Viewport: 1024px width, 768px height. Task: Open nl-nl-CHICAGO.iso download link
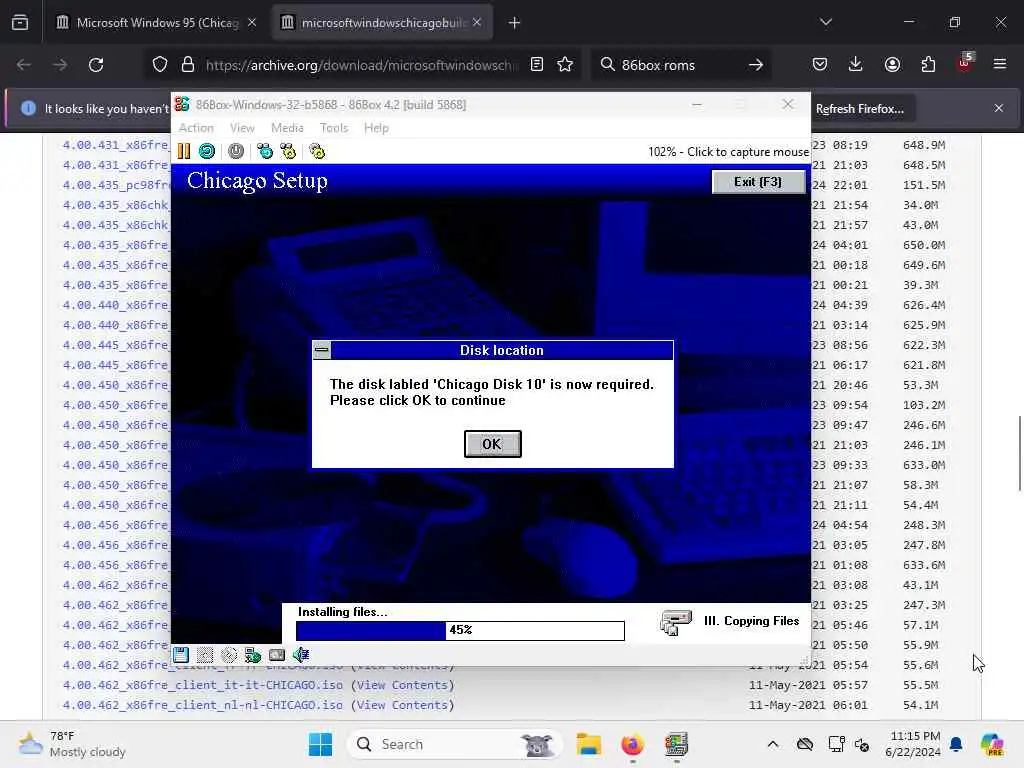pyautogui.click(x=202, y=705)
